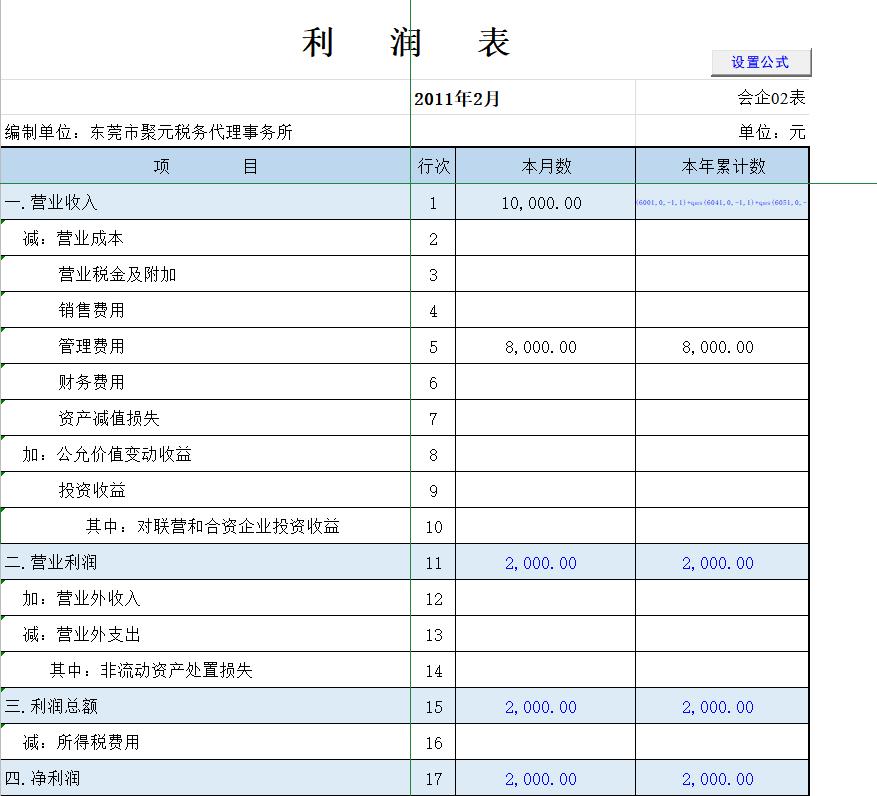Click the 设置公式 button

760,62
